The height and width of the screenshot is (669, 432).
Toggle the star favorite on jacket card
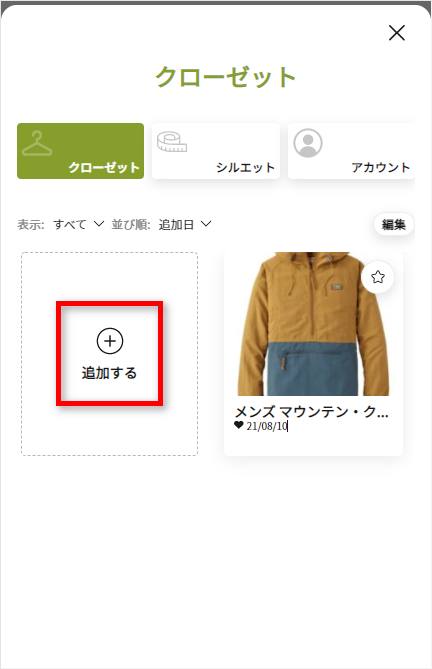377,277
